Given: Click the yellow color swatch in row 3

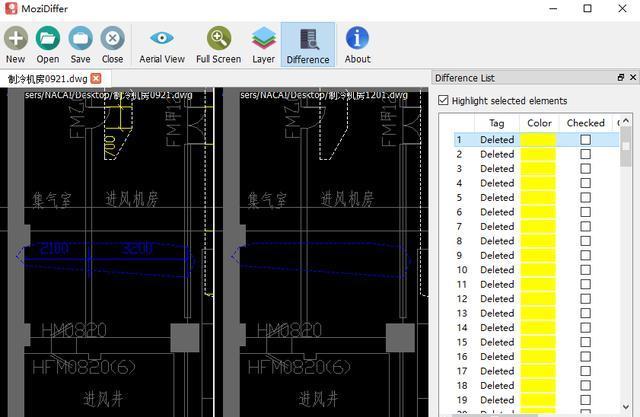Looking at the screenshot, I should tap(538, 169).
